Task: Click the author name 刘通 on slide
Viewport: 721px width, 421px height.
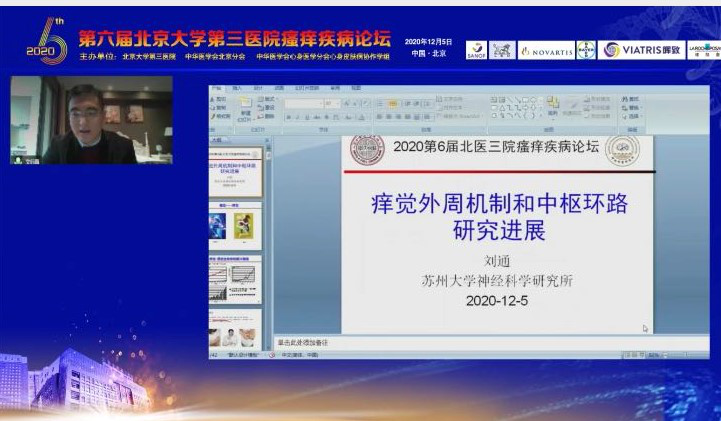Action: (497, 261)
